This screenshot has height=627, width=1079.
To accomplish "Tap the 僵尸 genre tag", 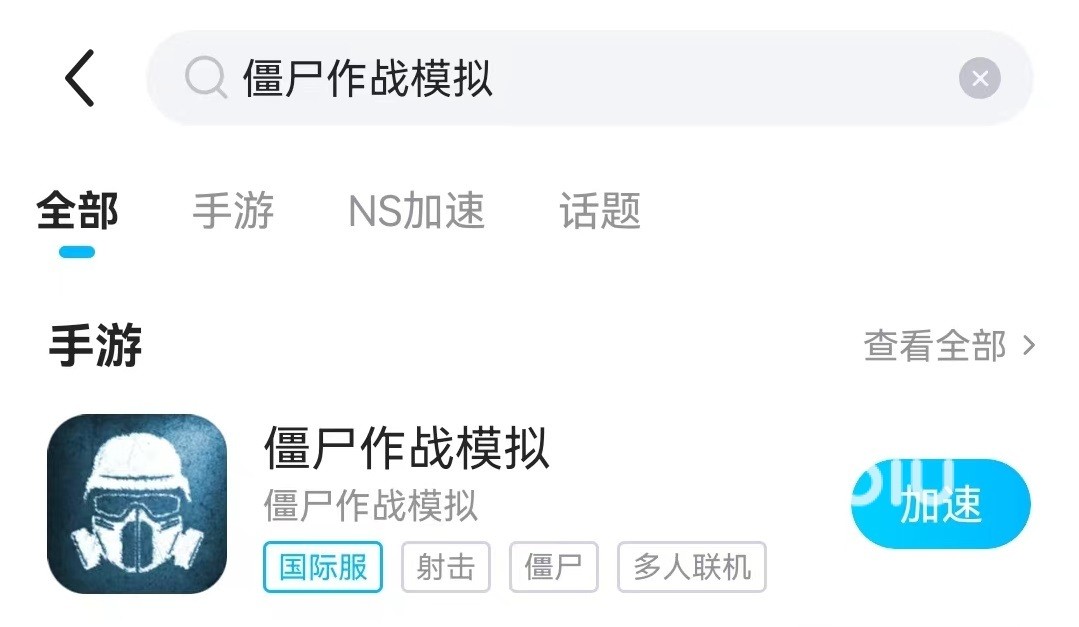I will (x=553, y=567).
